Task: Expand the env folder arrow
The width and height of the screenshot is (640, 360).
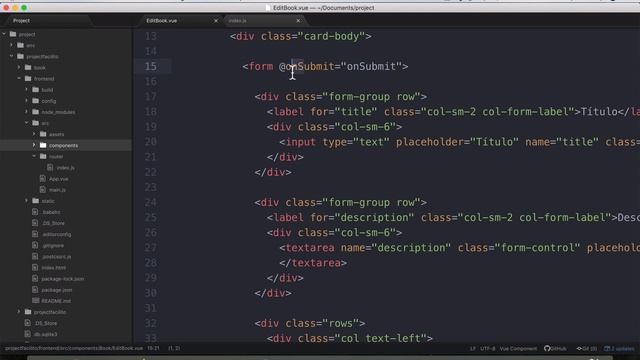Action: point(12,45)
